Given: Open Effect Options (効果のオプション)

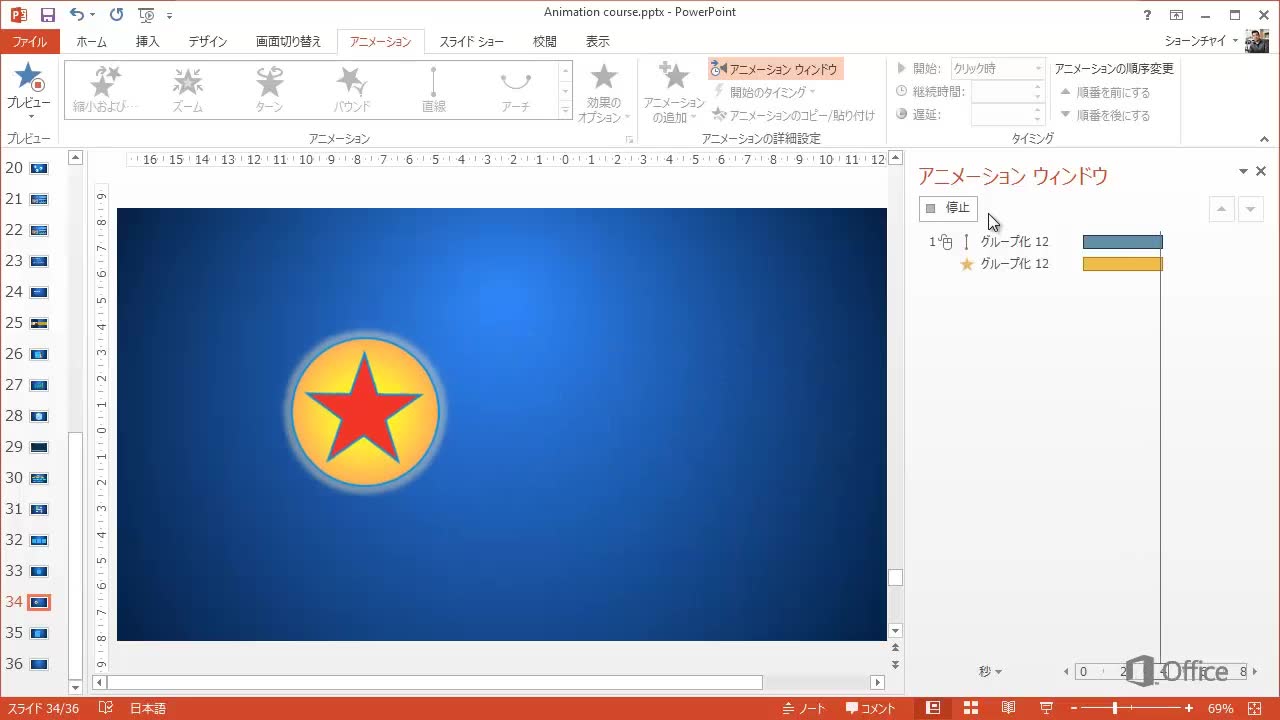Looking at the screenshot, I should 603,92.
